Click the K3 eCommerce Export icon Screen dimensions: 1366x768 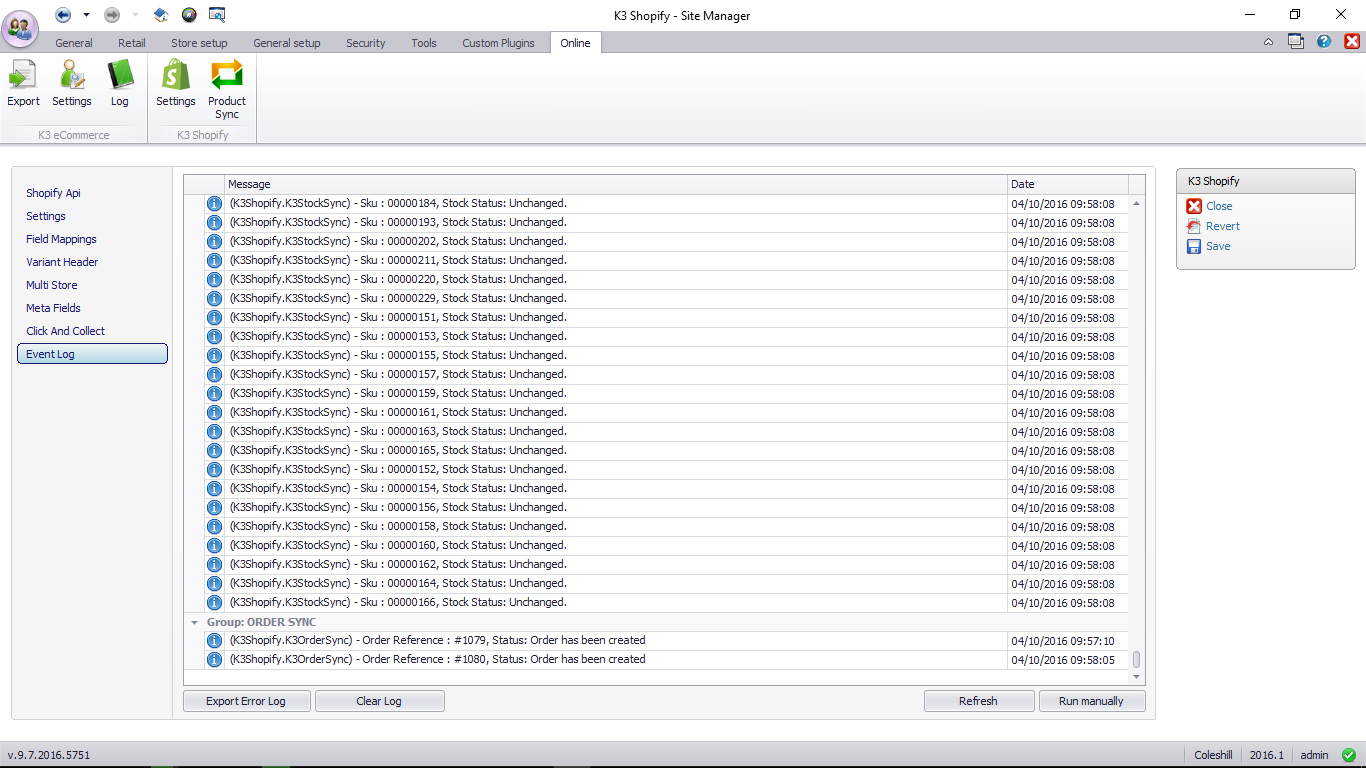(x=23, y=77)
